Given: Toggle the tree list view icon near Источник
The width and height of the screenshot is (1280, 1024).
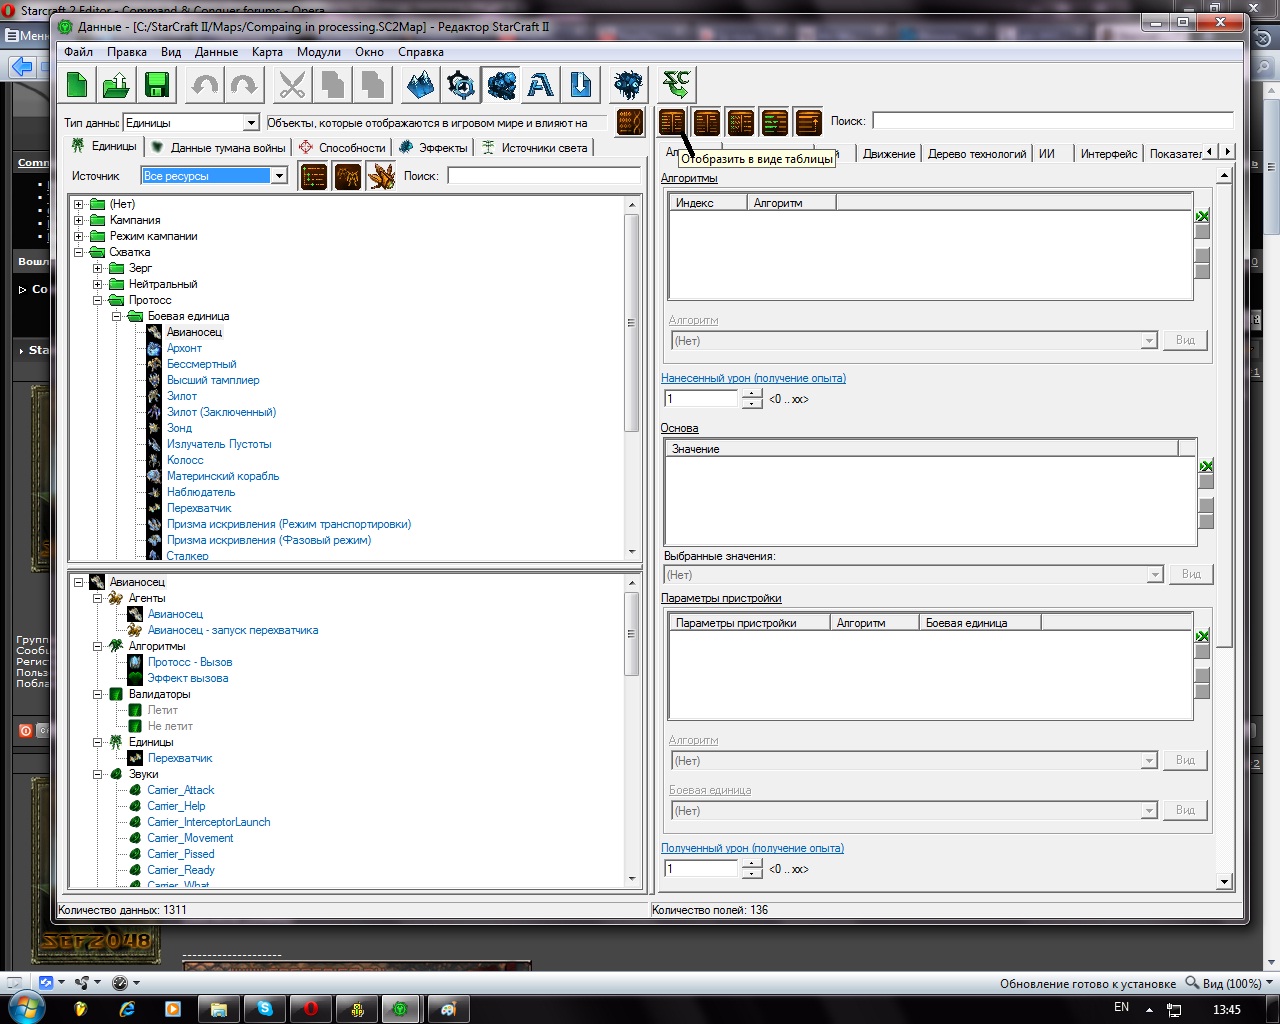Looking at the screenshot, I should point(314,176).
